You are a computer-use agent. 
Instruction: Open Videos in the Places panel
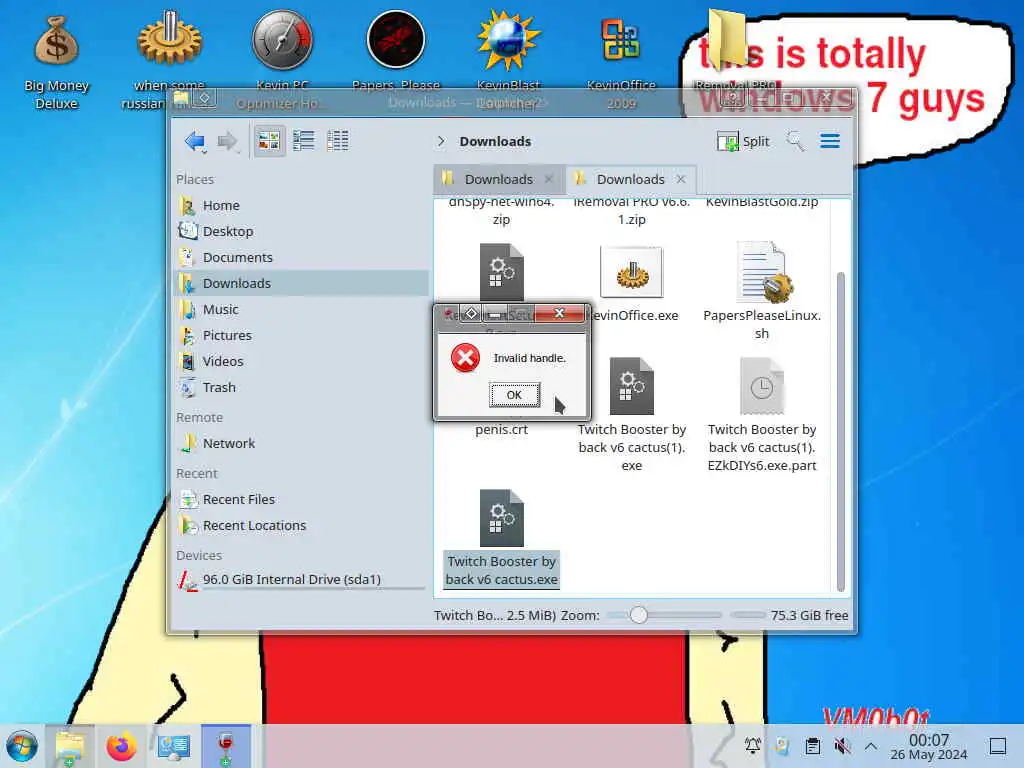click(302, 361)
